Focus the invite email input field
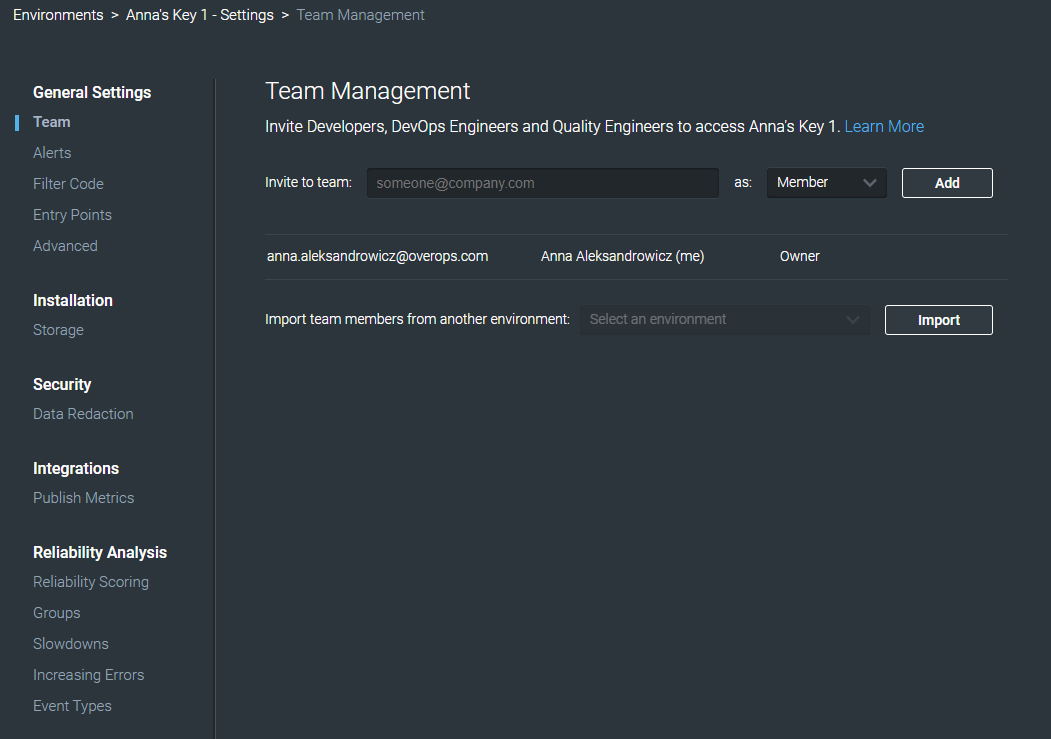Viewport: 1051px width, 739px height. coord(543,183)
